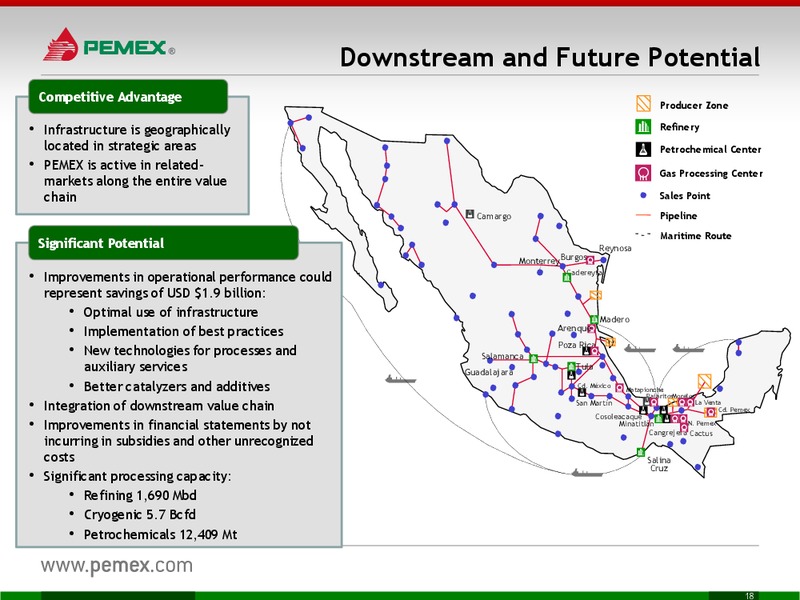The image size is (800, 600).
Task: Click 'Cryogenic 5.7 Bcfd' sub-bullet
Action: pos(139,514)
